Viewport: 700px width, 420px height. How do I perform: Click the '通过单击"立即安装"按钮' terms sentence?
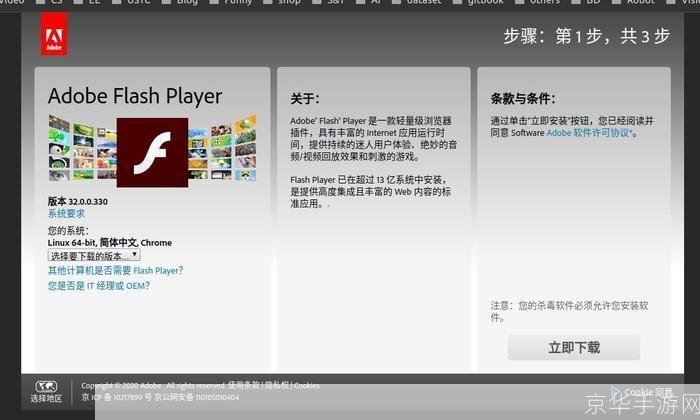point(572,126)
